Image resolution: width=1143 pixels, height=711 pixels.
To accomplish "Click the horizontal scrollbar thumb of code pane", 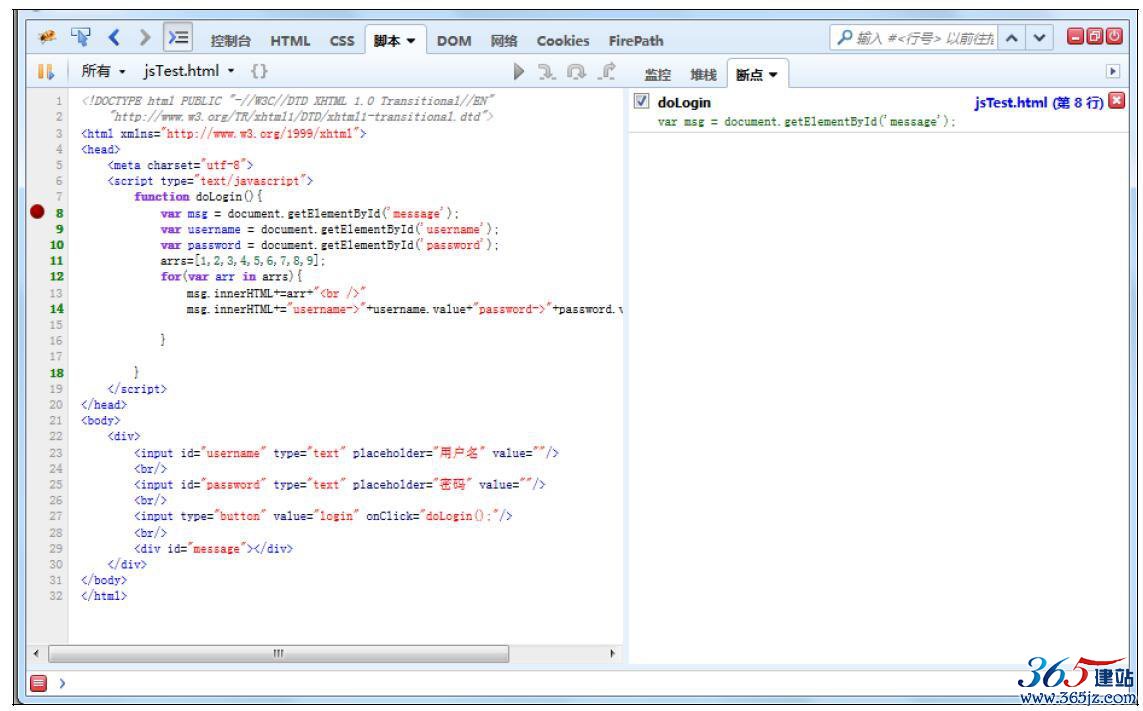I will [279, 653].
